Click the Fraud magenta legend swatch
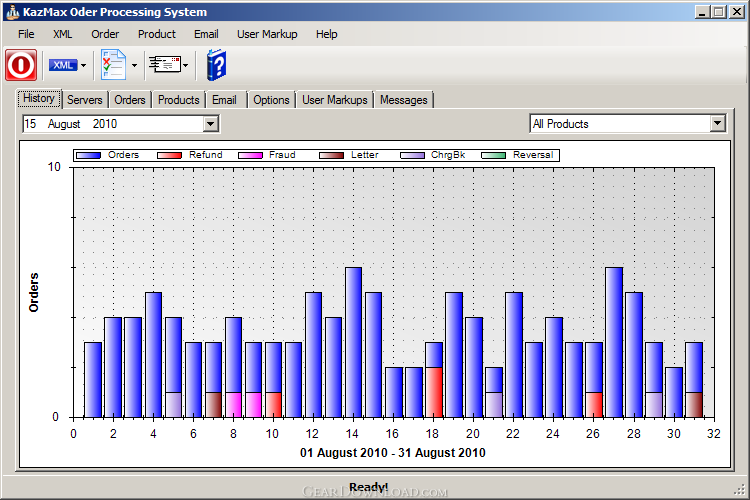The image size is (750, 500). tap(251, 155)
